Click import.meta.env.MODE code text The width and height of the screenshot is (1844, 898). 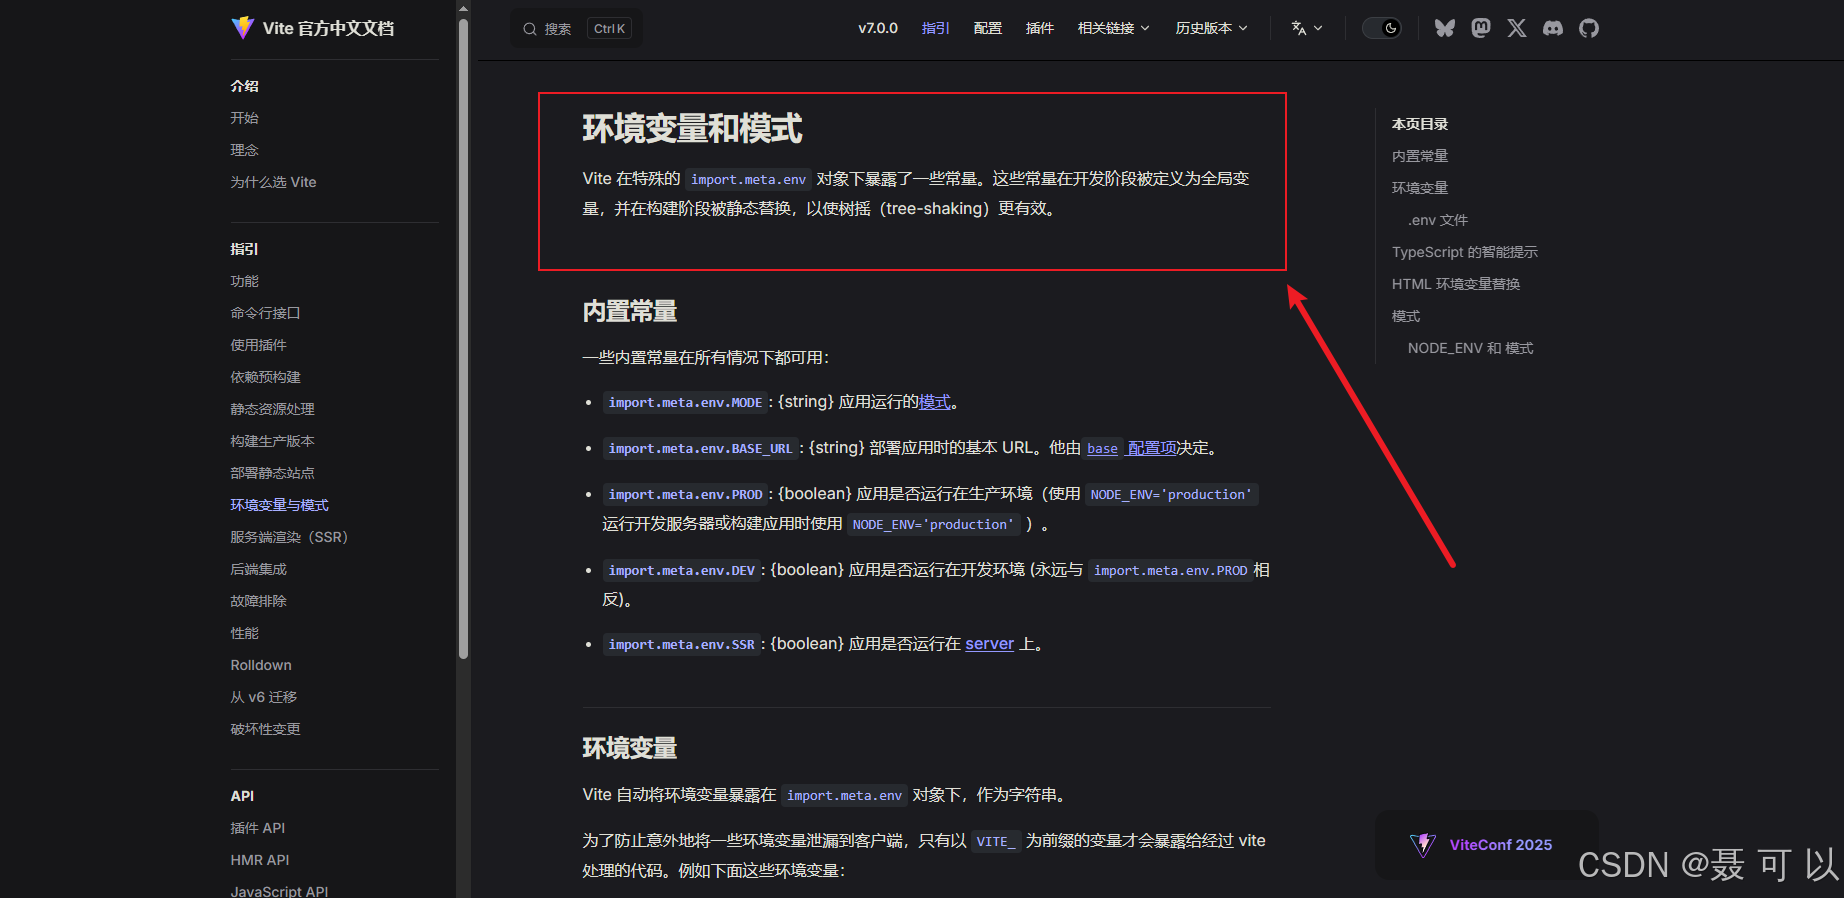pyautogui.click(x=685, y=403)
